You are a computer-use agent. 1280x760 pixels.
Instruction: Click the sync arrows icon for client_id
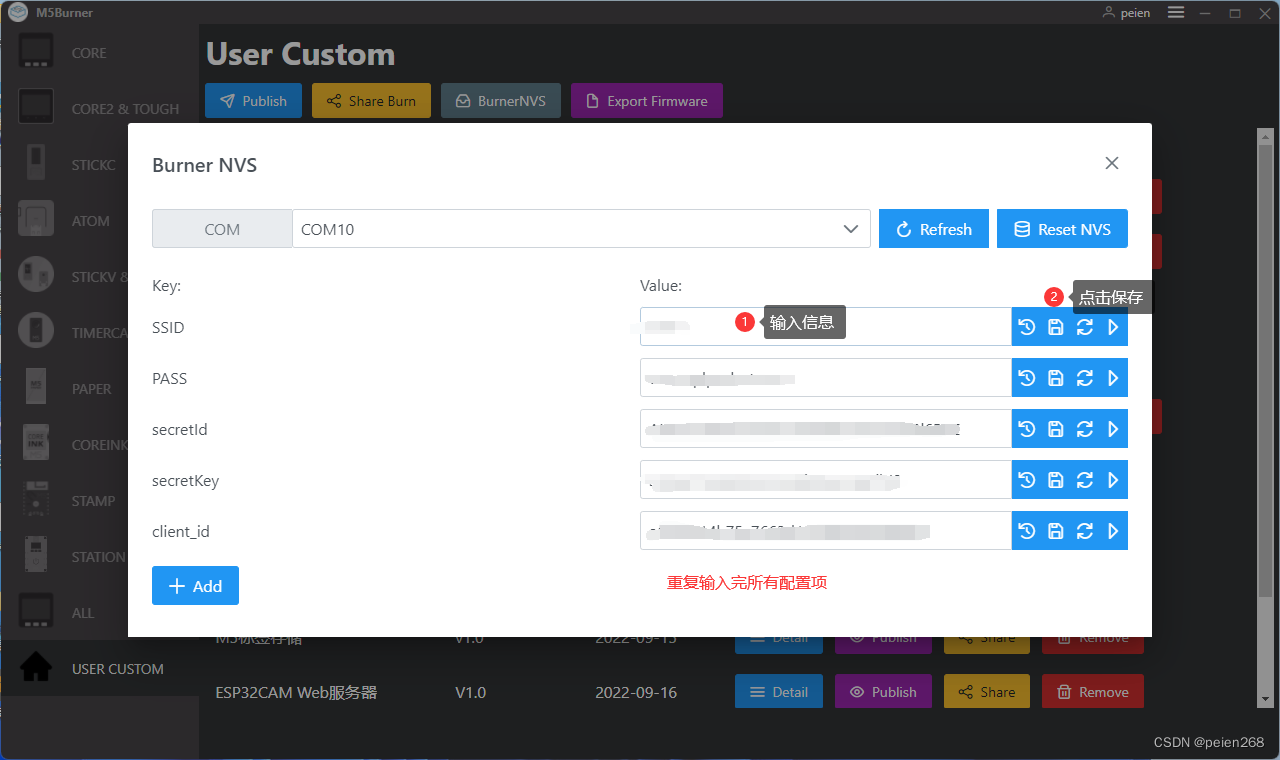click(x=1084, y=531)
